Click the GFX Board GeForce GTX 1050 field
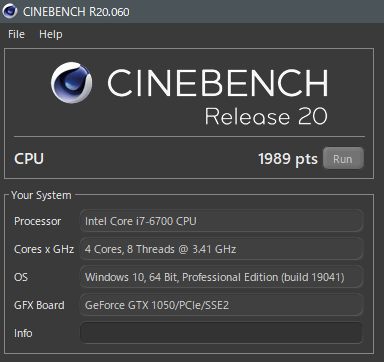This screenshot has width=384, height=362. click(221, 305)
